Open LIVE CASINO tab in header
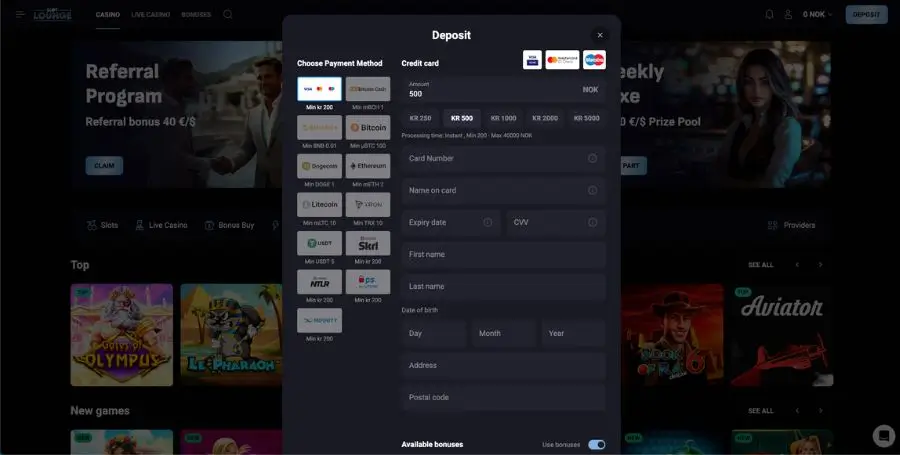Viewport: 900px width, 455px height. [x=150, y=14]
